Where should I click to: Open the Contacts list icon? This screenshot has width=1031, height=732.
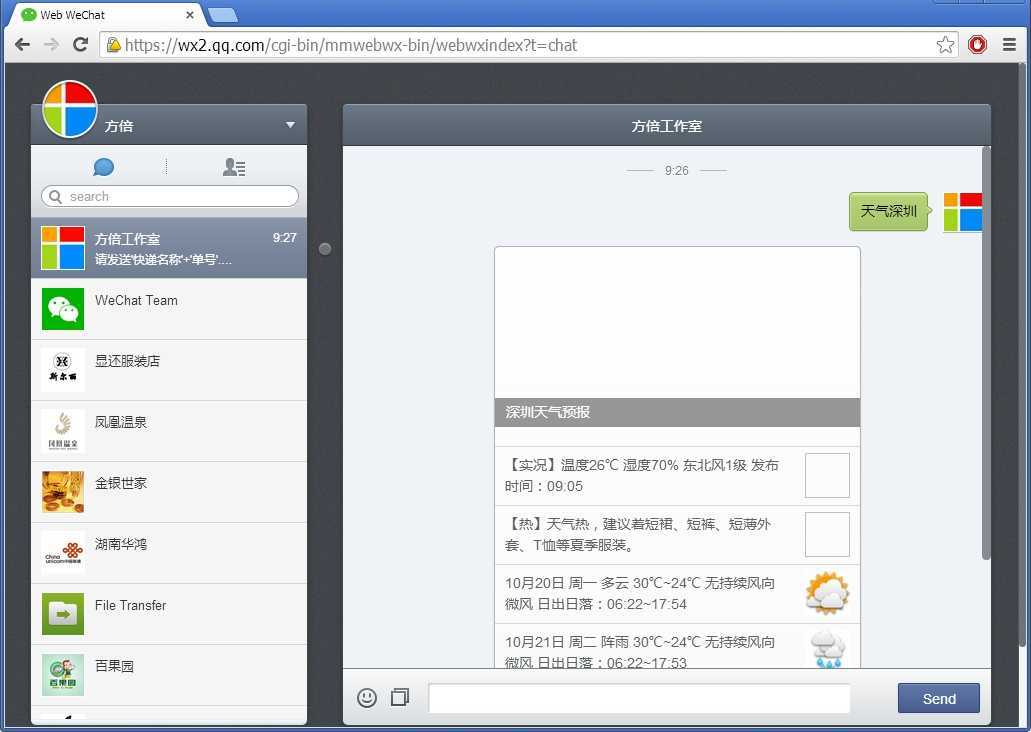tap(234, 167)
